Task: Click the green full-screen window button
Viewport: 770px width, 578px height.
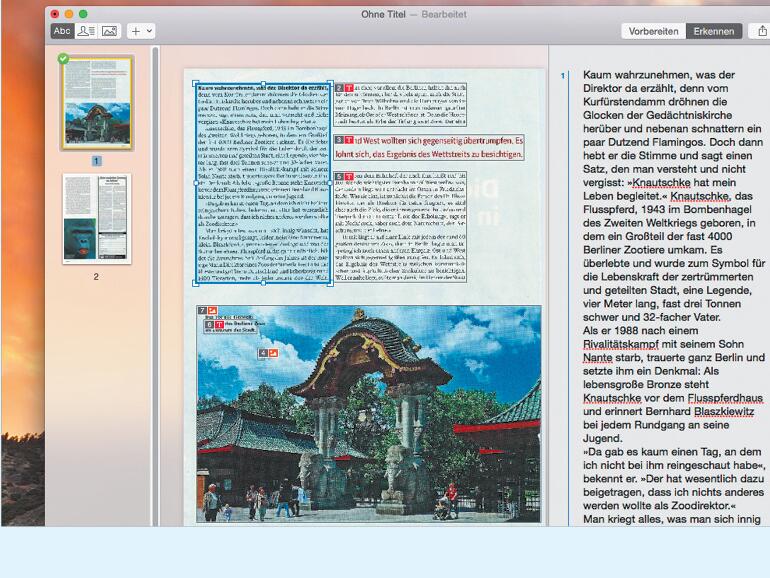Action: coord(83,14)
